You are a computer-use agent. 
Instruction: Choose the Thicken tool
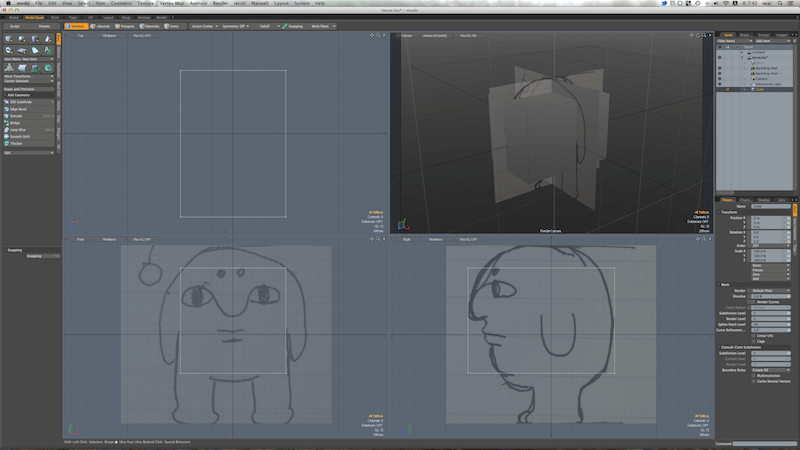(29, 143)
